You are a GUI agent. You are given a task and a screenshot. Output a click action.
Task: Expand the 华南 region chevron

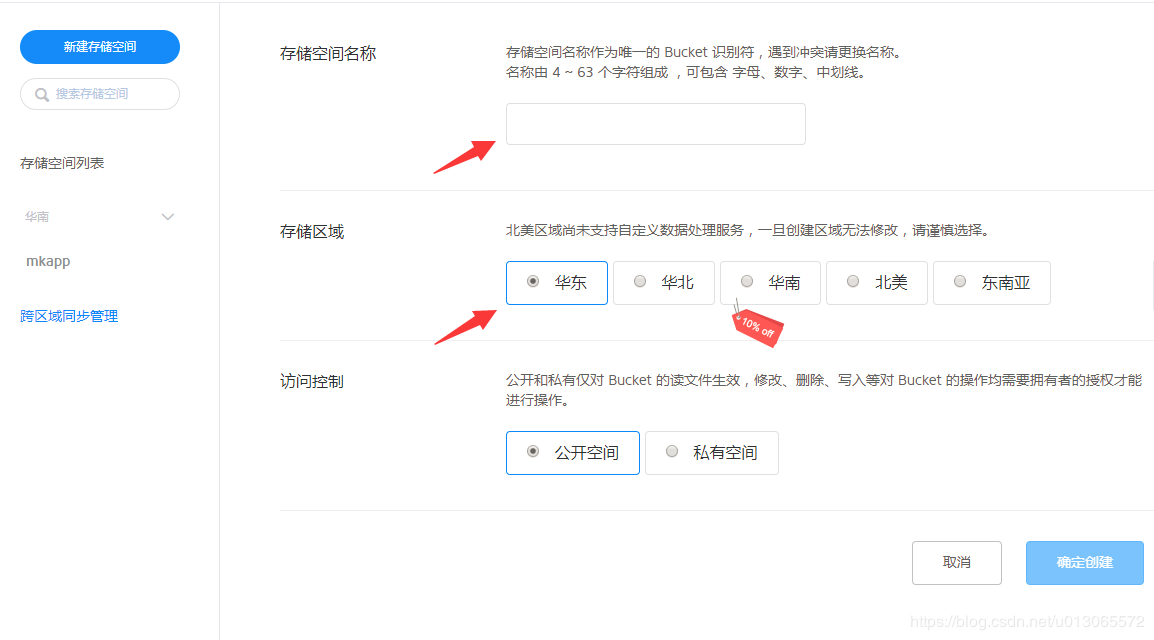168,217
